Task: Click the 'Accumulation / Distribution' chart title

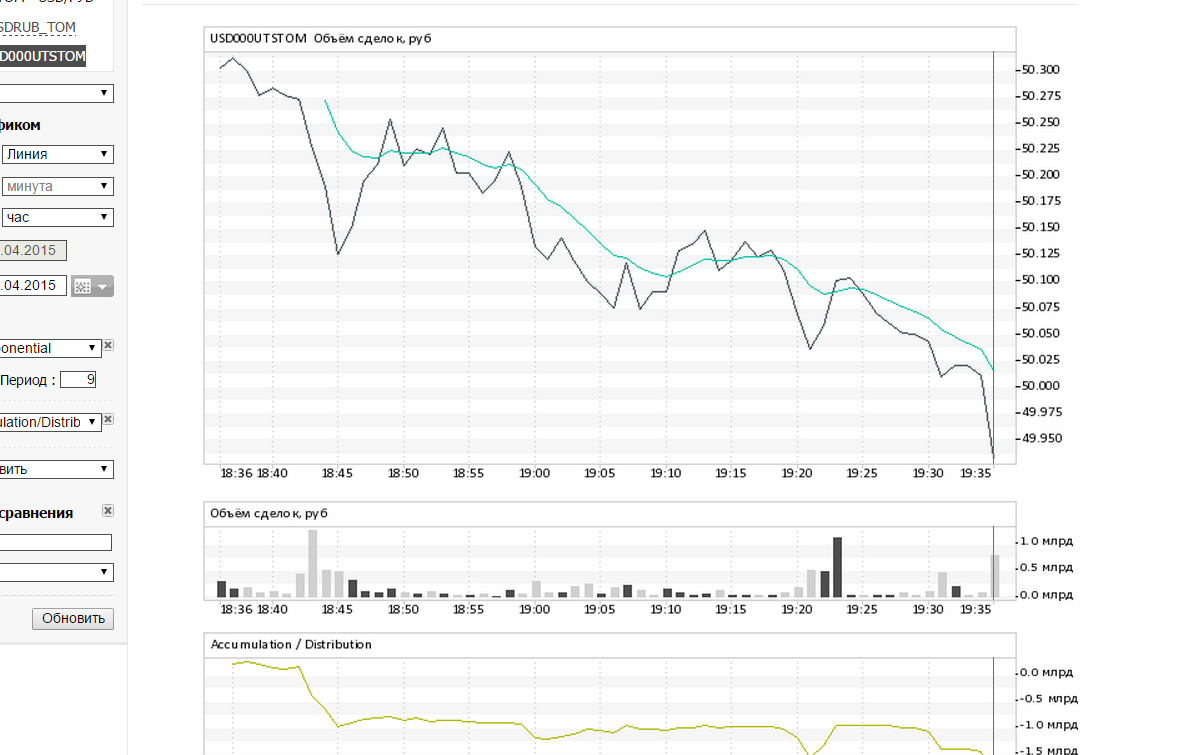Action: (x=291, y=644)
